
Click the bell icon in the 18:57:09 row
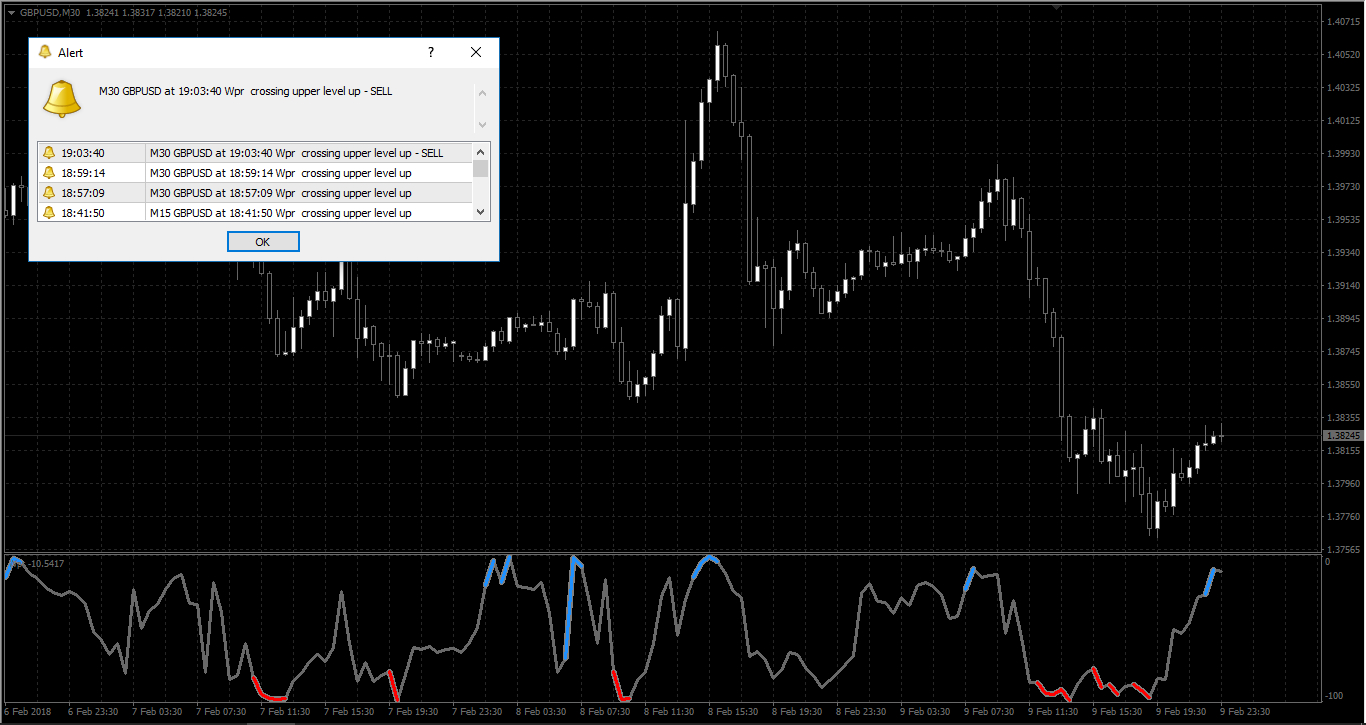pyautogui.click(x=49, y=193)
